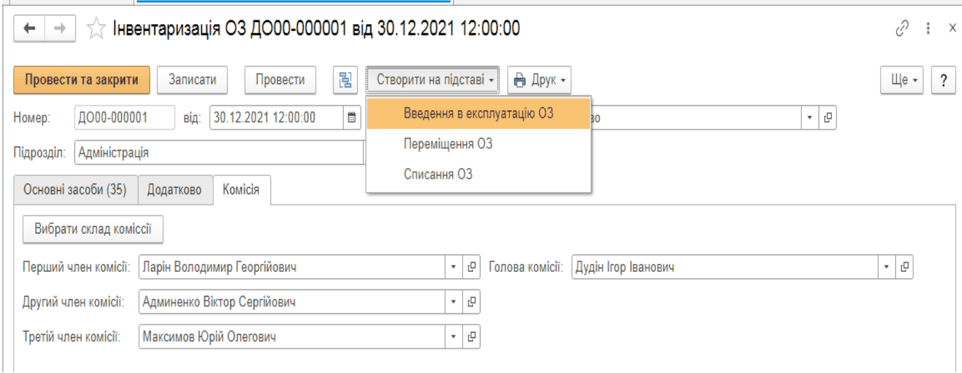Image resolution: width=962 pixels, height=373 pixels.
Task: Go forward with the right arrow button
Action: tap(60, 29)
